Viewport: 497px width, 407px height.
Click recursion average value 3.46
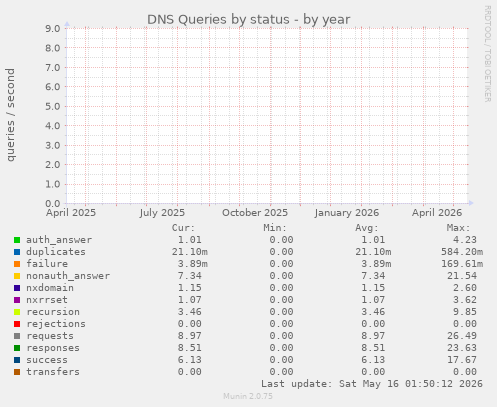373,312
